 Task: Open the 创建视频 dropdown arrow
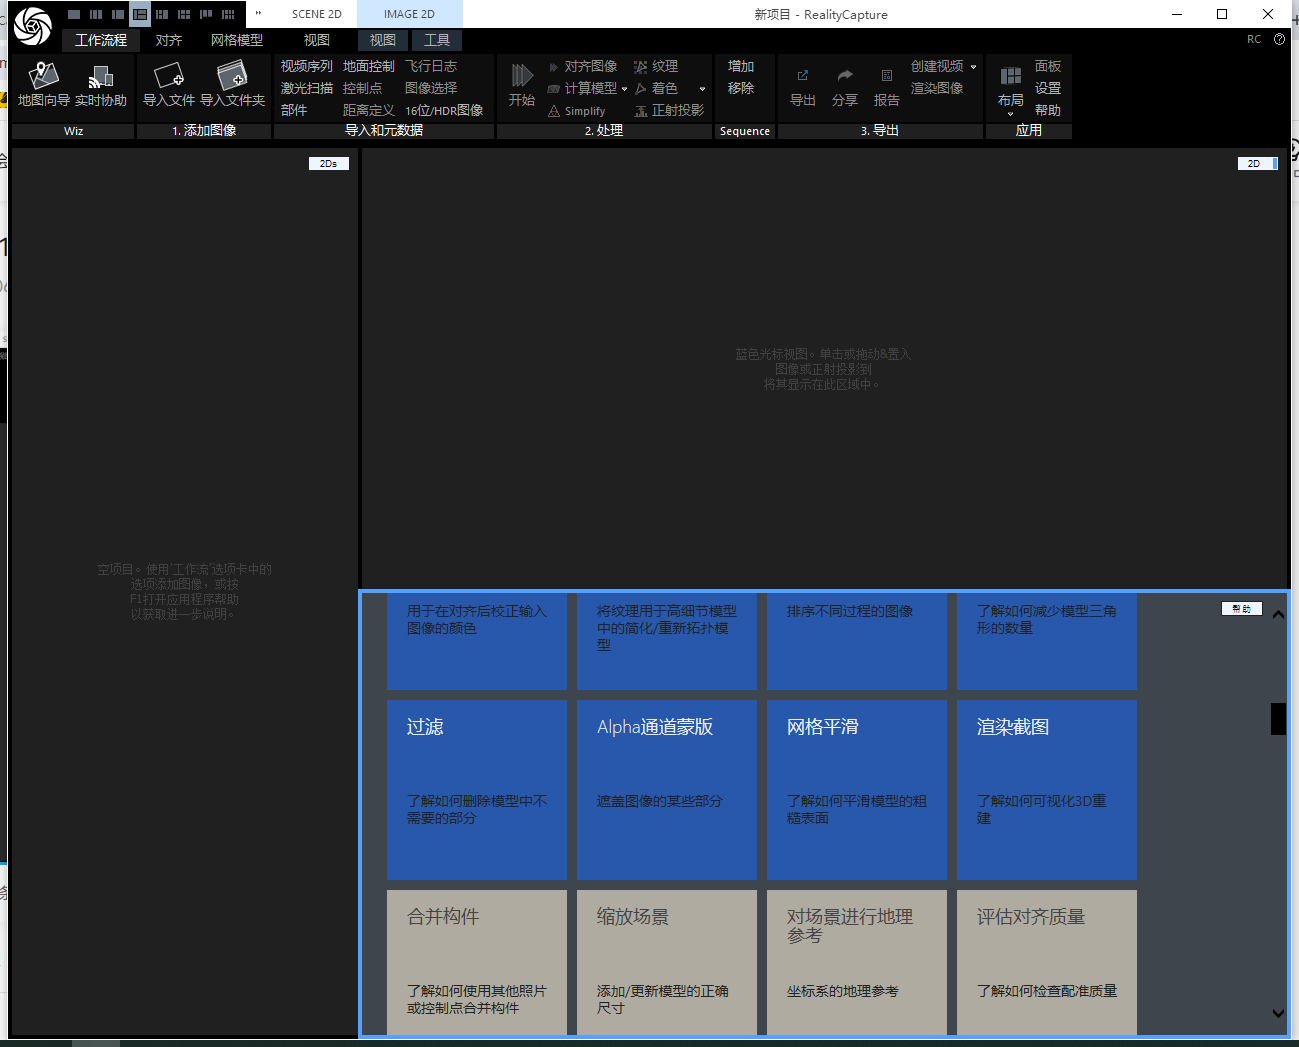tap(973, 67)
